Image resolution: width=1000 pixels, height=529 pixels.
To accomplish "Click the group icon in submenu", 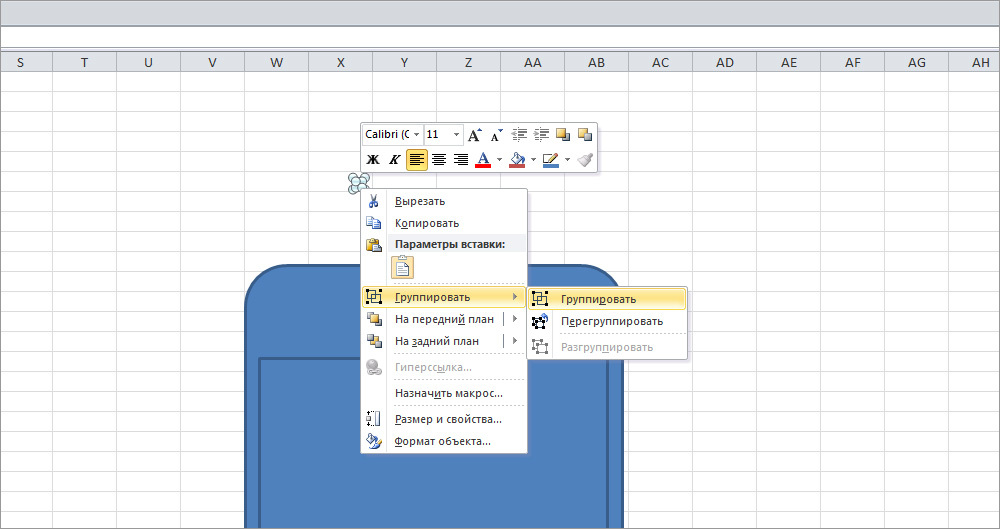I will [540, 299].
